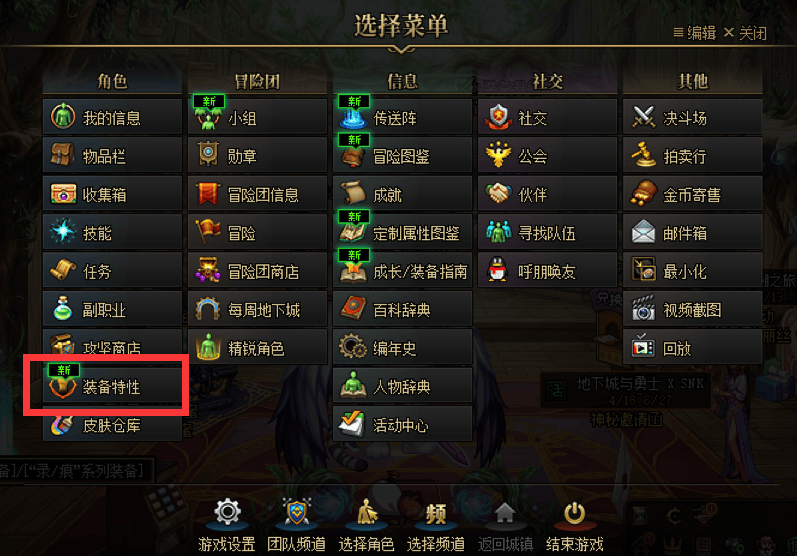Close the menu with 关闭

click(x=745, y=33)
